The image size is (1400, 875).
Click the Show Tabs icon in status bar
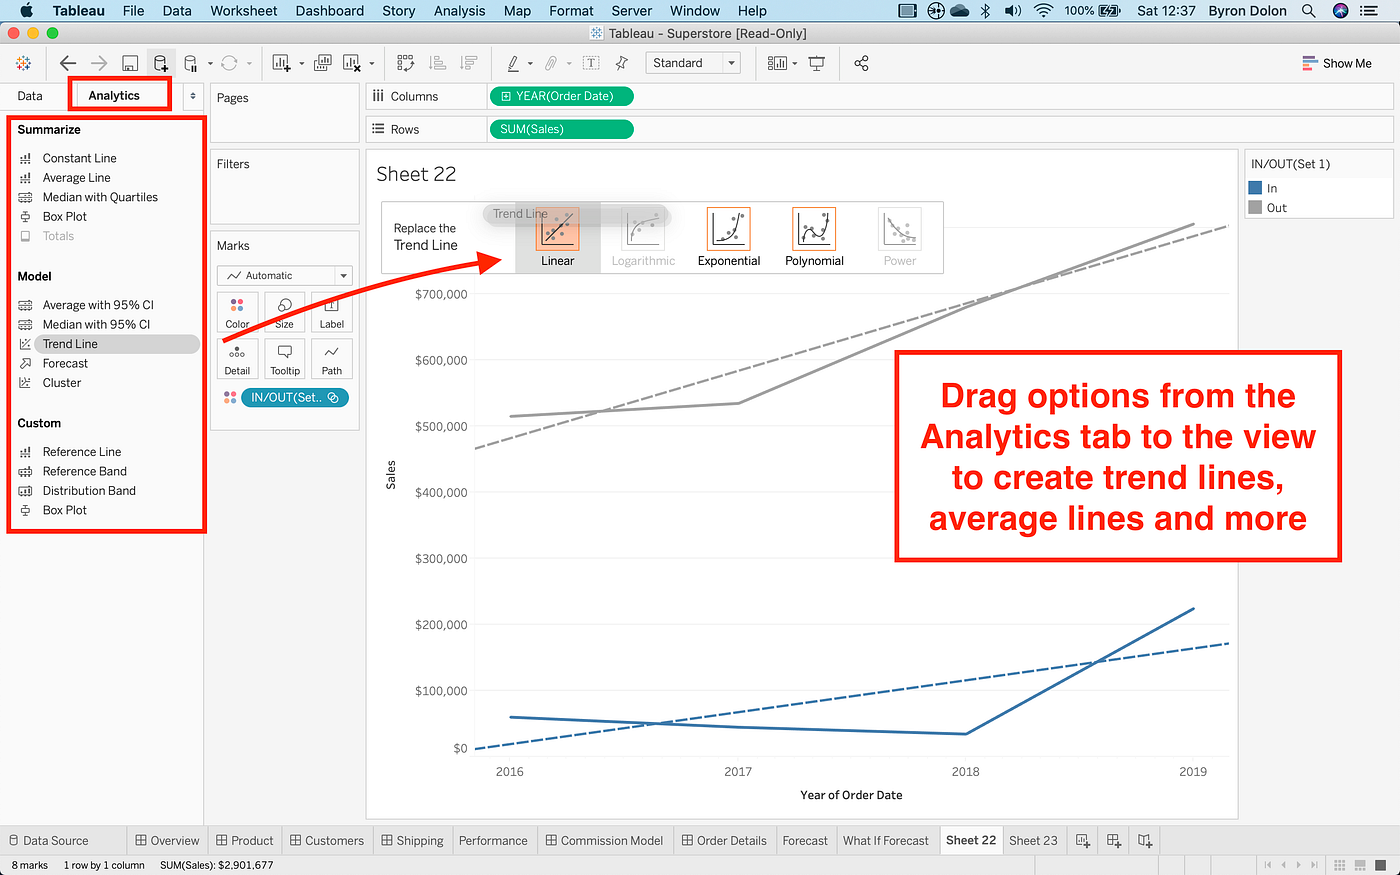[1381, 865]
